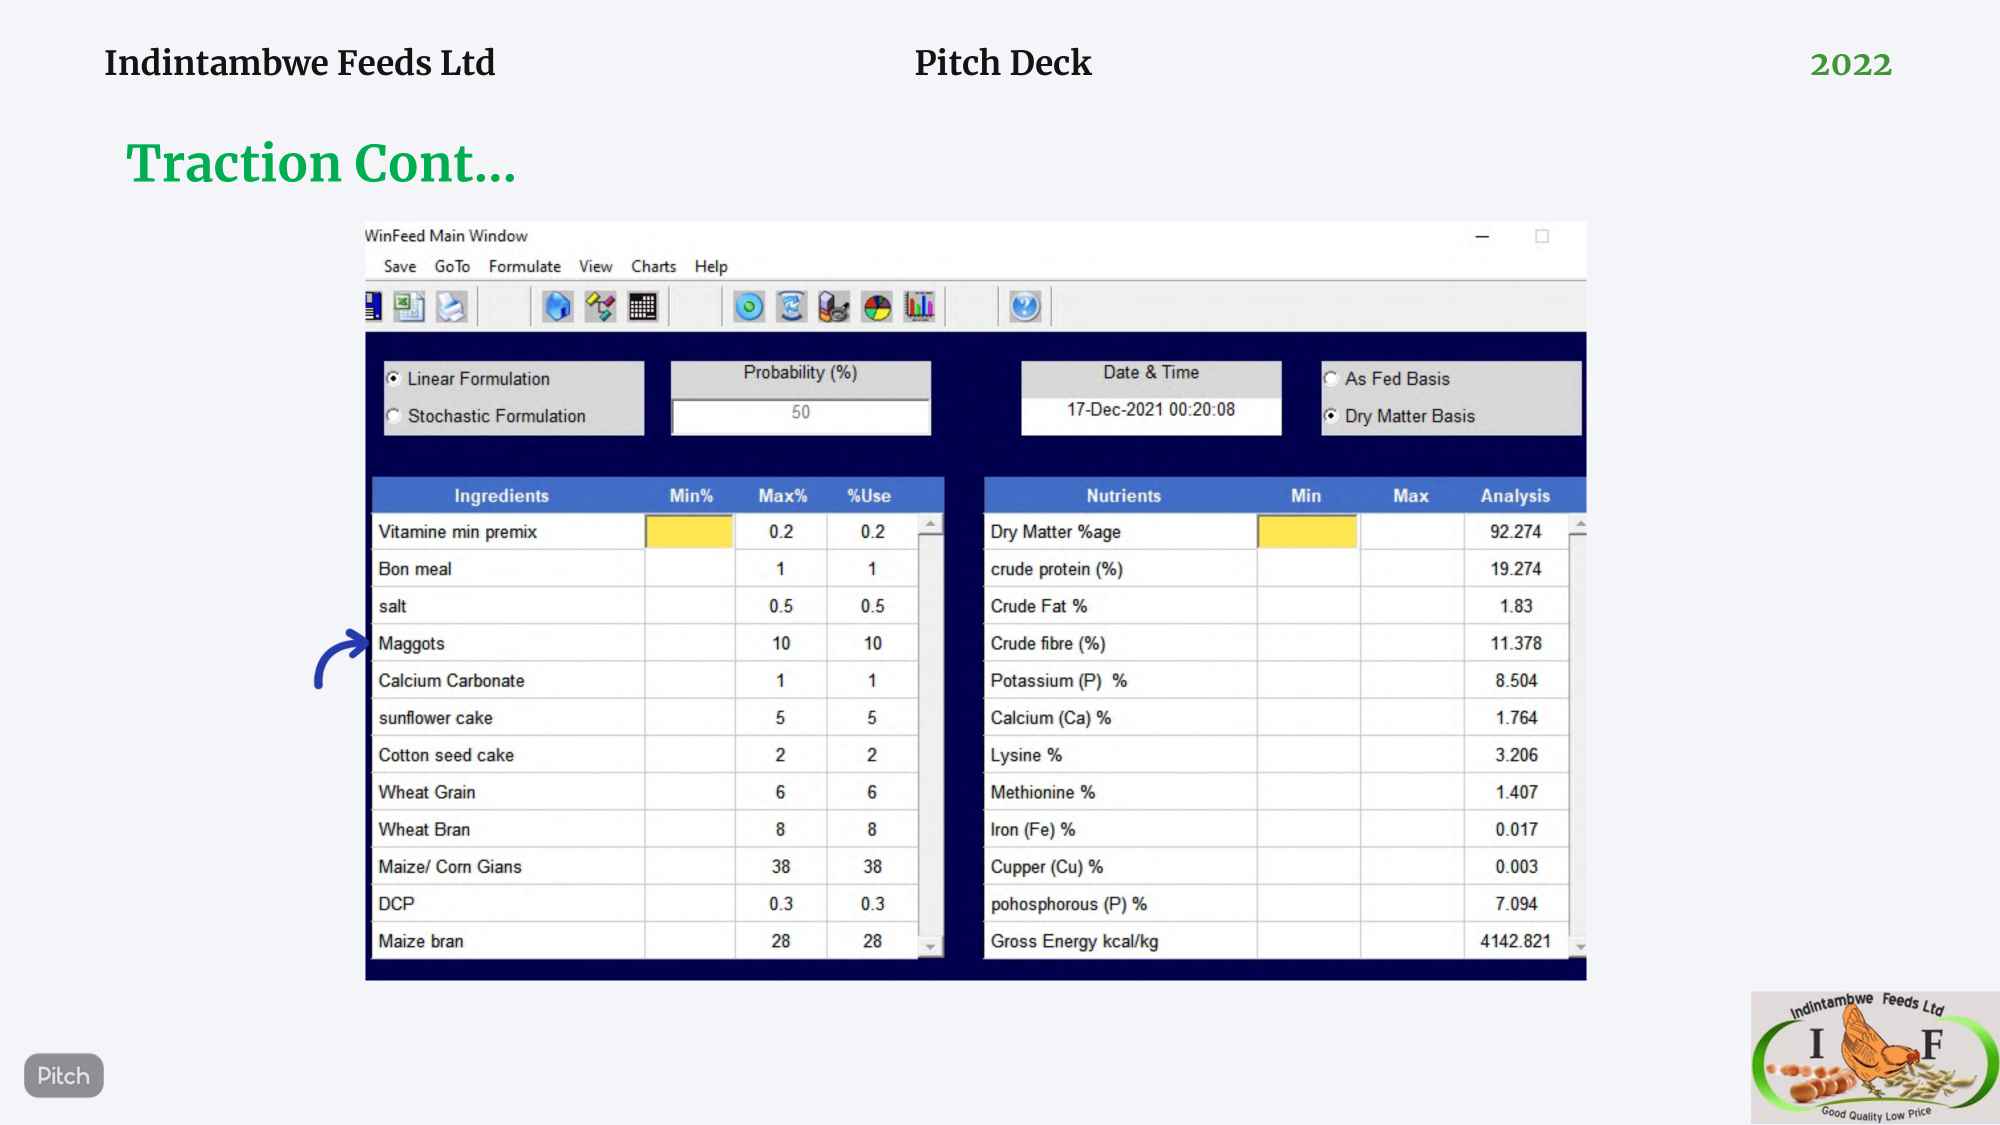This screenshot has height=1125, width=2000.
Task: Click the Analysis column header
Action: (x=1515, y=496)
